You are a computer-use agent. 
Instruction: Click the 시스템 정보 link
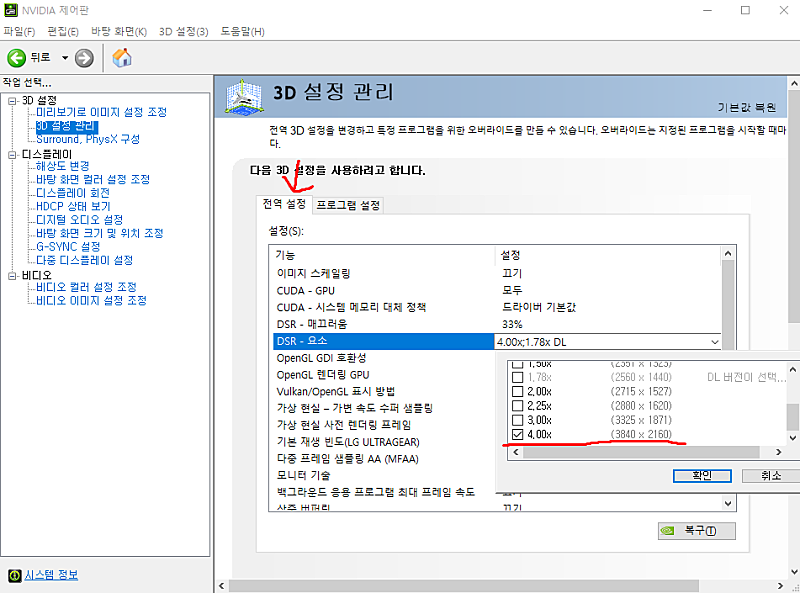point(51,575)
